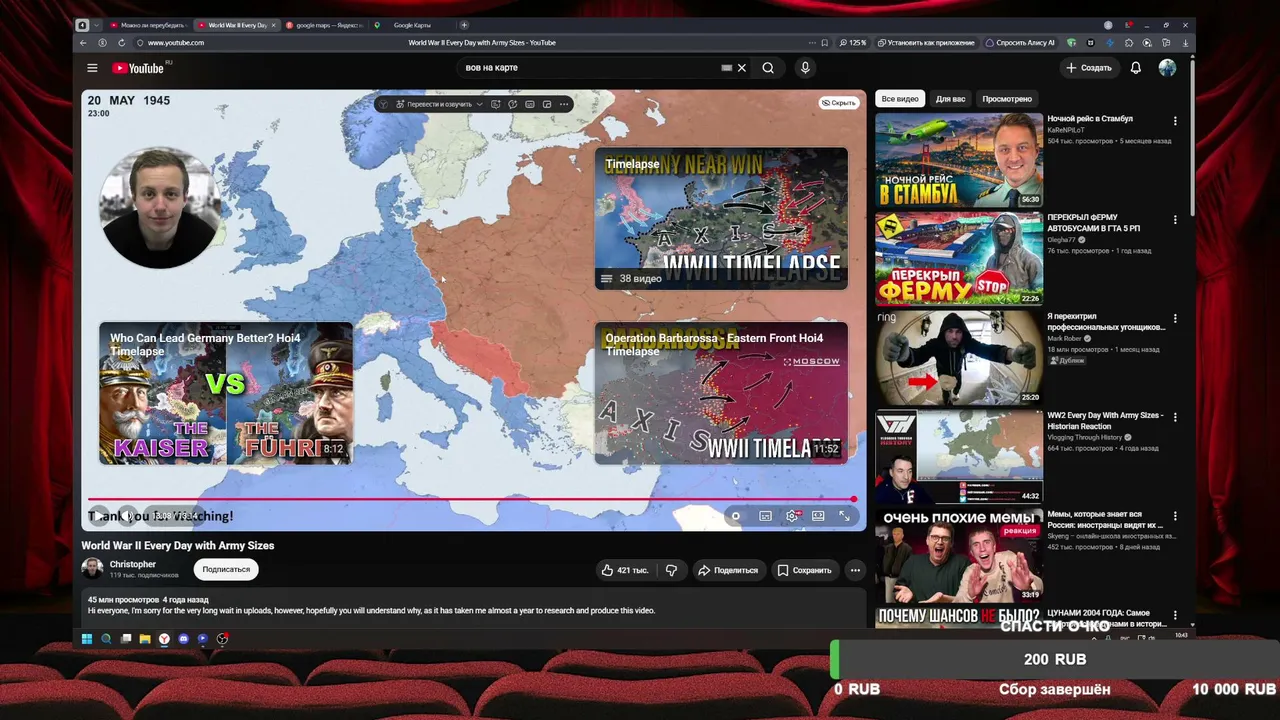Mute the video with the volume icon

127,516
